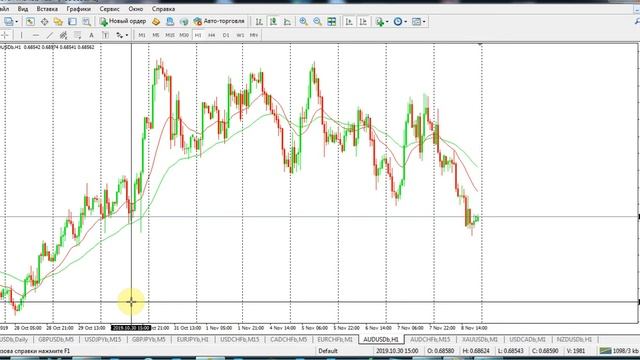Open the Справка menu
The width and height of the screenshot is (640, 360).
click(x=163, y=9)
